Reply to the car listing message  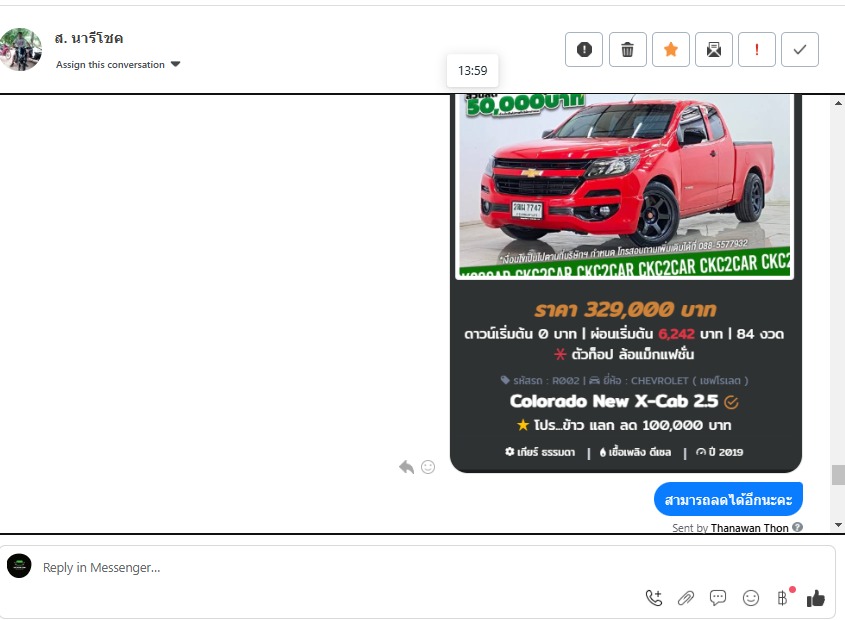coord(406,467)
